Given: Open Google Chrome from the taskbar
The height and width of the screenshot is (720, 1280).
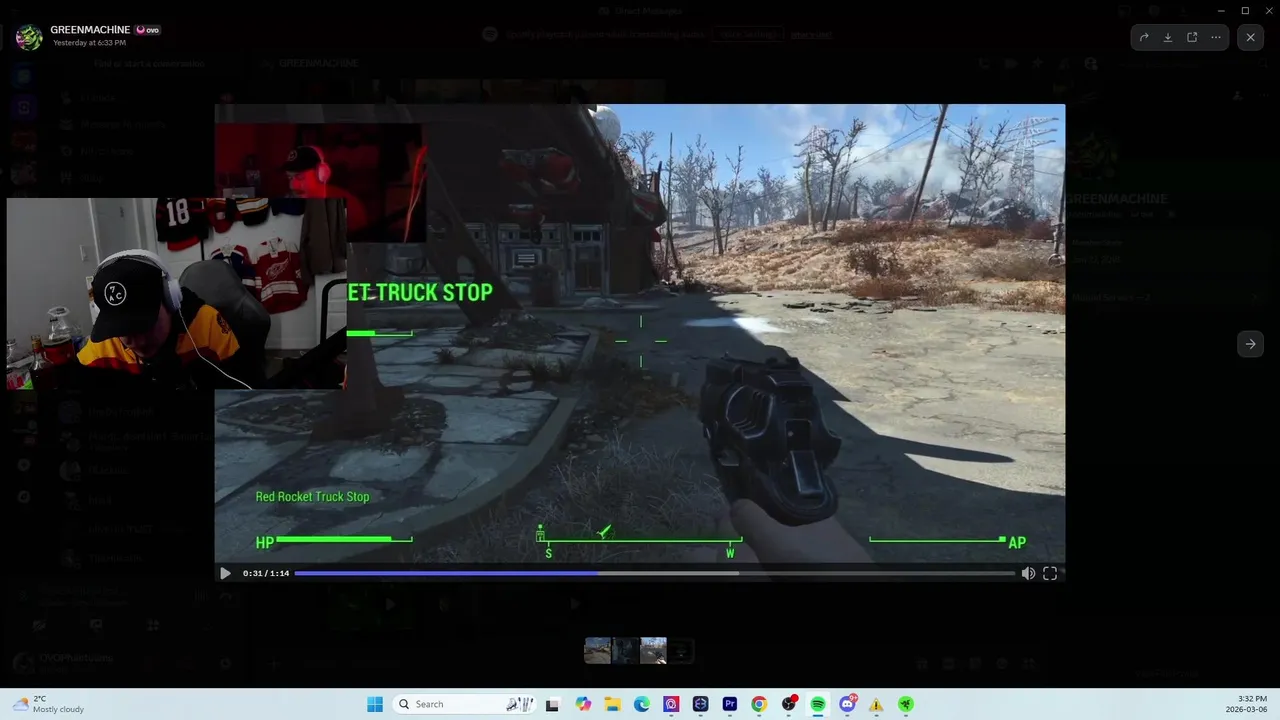Looking at the screenshot, I should point(759,704).
